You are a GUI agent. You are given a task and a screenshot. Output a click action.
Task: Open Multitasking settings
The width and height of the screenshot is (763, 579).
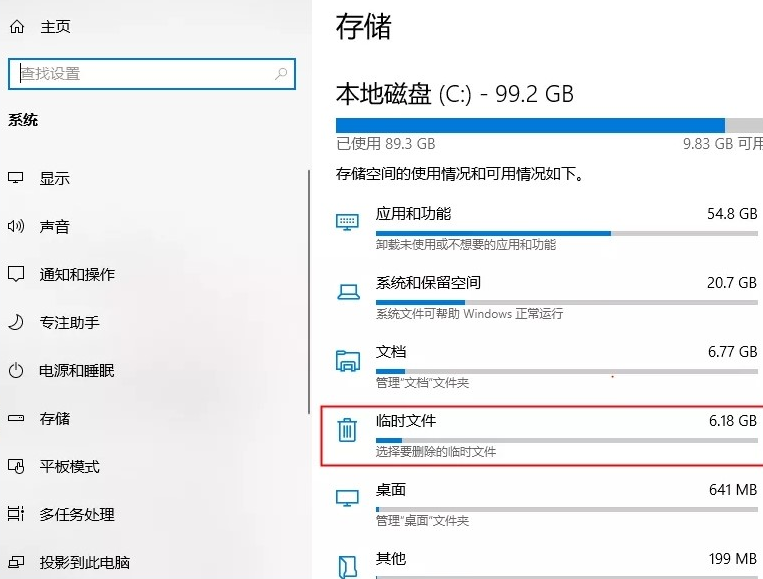click(76, 514)
